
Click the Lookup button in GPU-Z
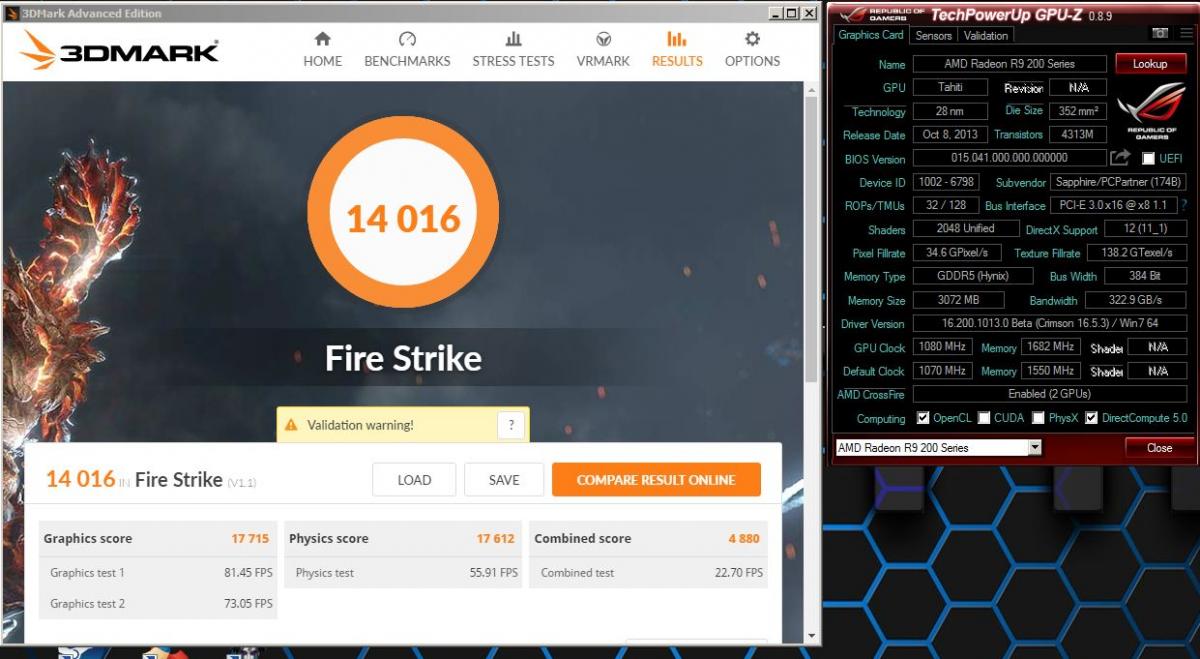(1150, 63)
